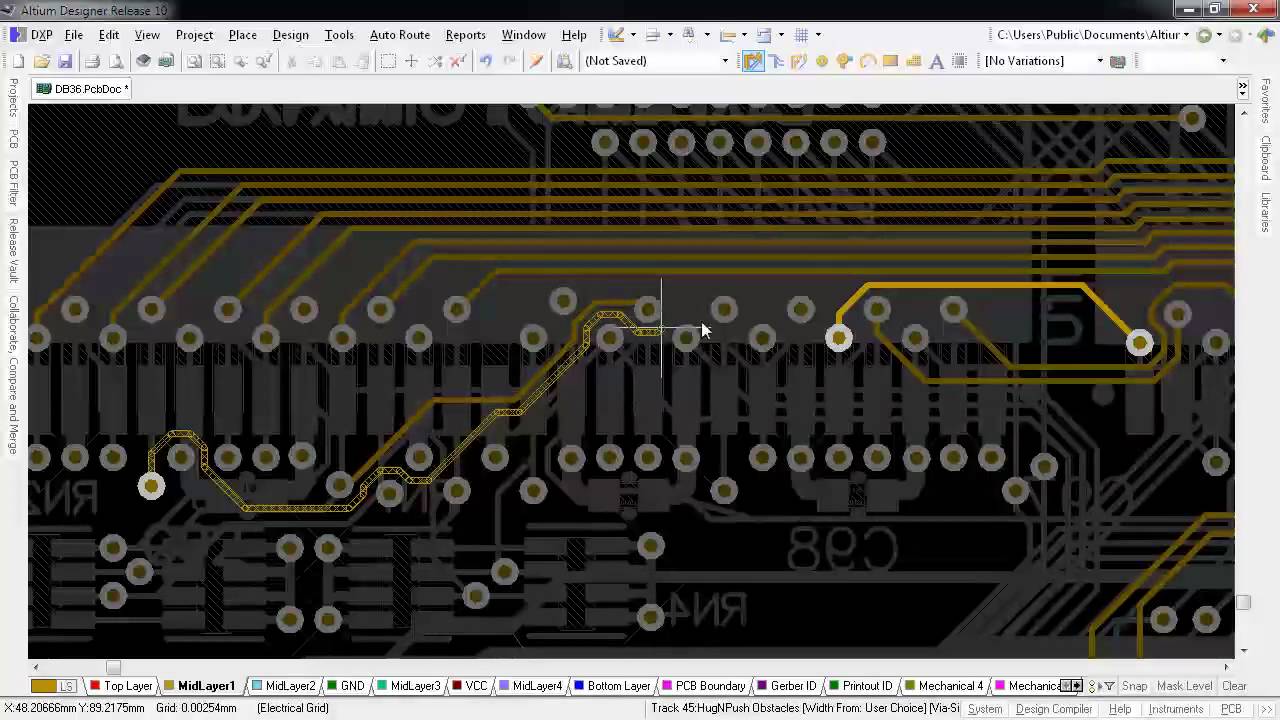
Task: Select the Gerber ID layer tab
Action: pyautogui.click(x=786, y=686)
